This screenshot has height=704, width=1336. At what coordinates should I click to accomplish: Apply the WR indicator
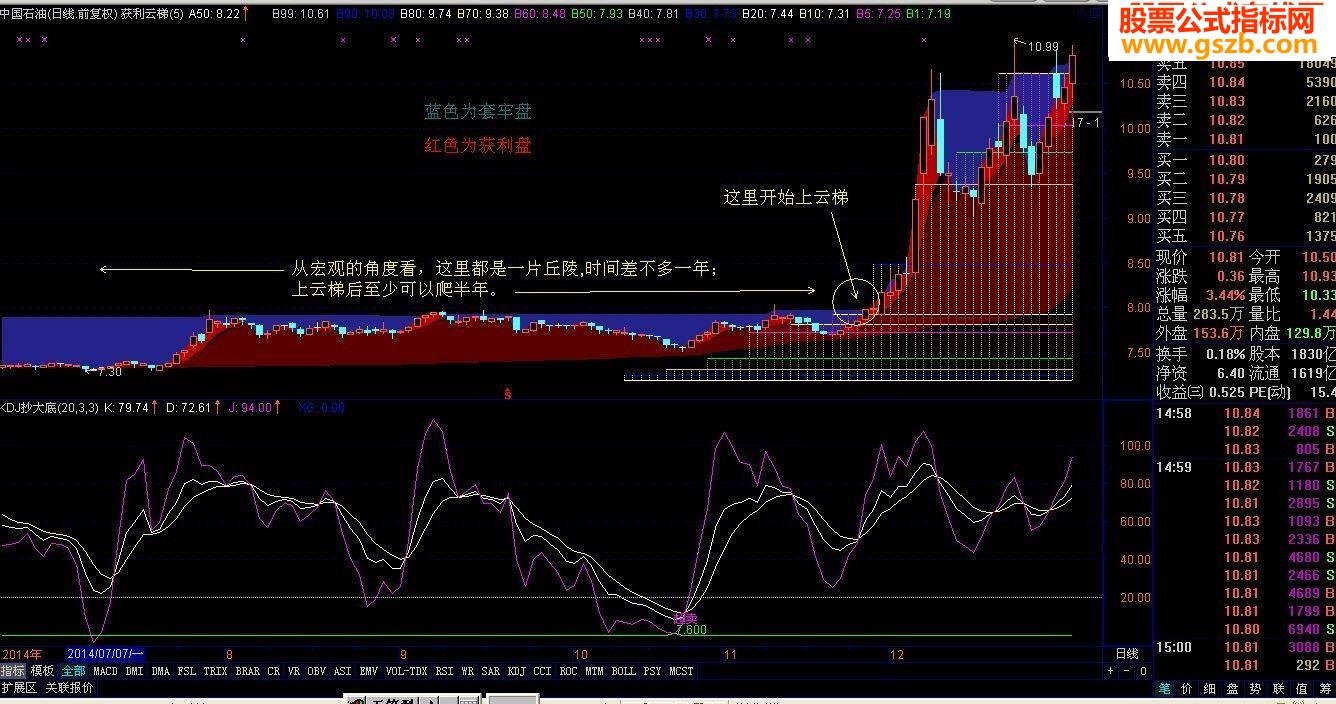pyautogui.click(x=468, y=671)
